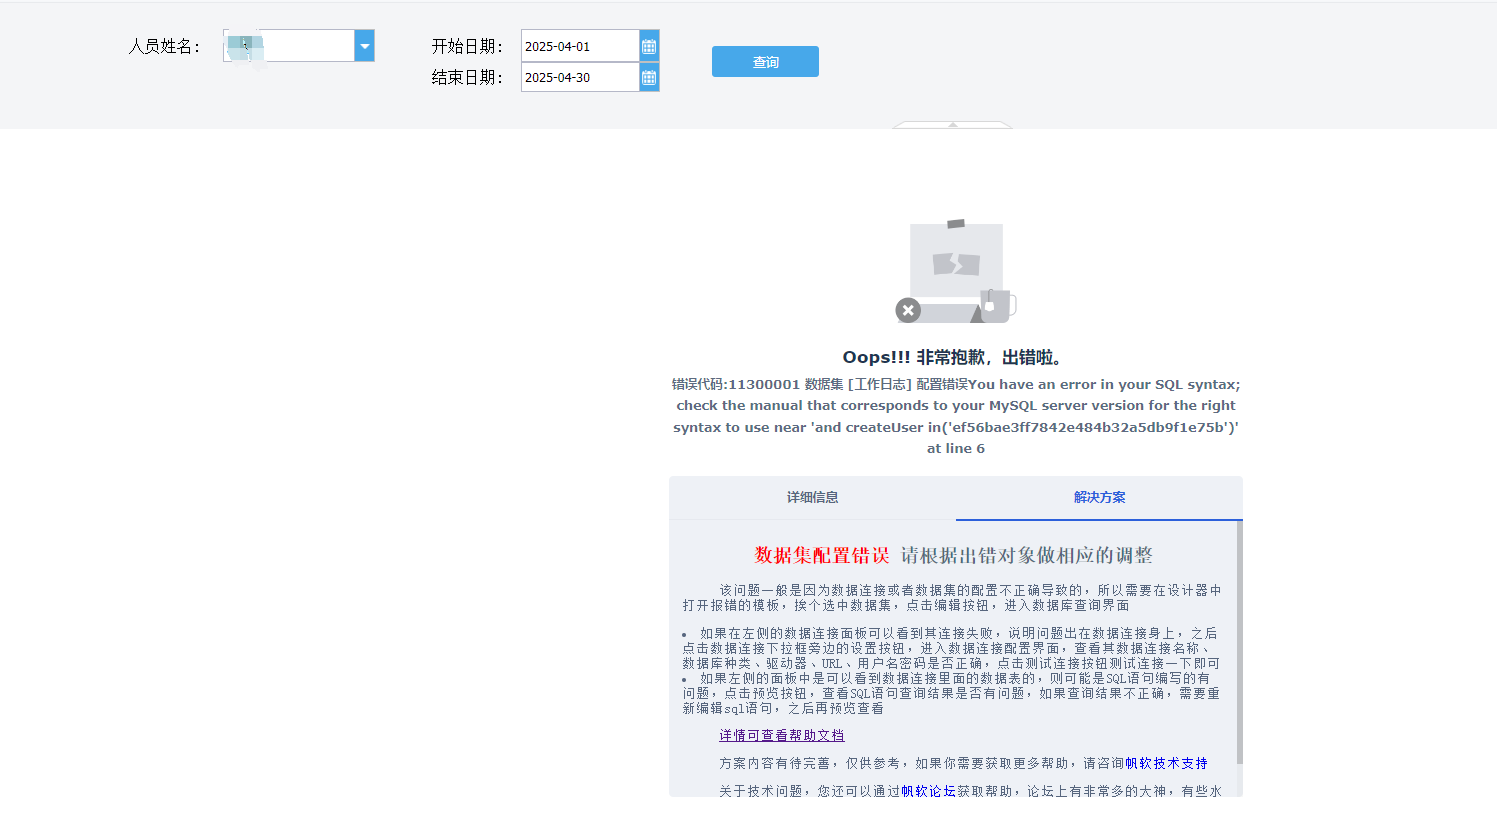Click the Oops!!! 非常抱歉，出错啦 heading

[x=956, y=358]
